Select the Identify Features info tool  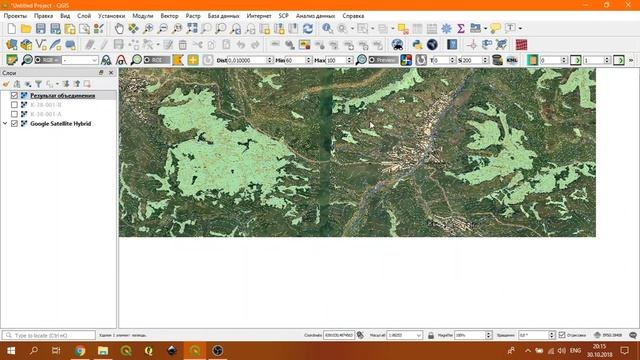tap(327, 29)
